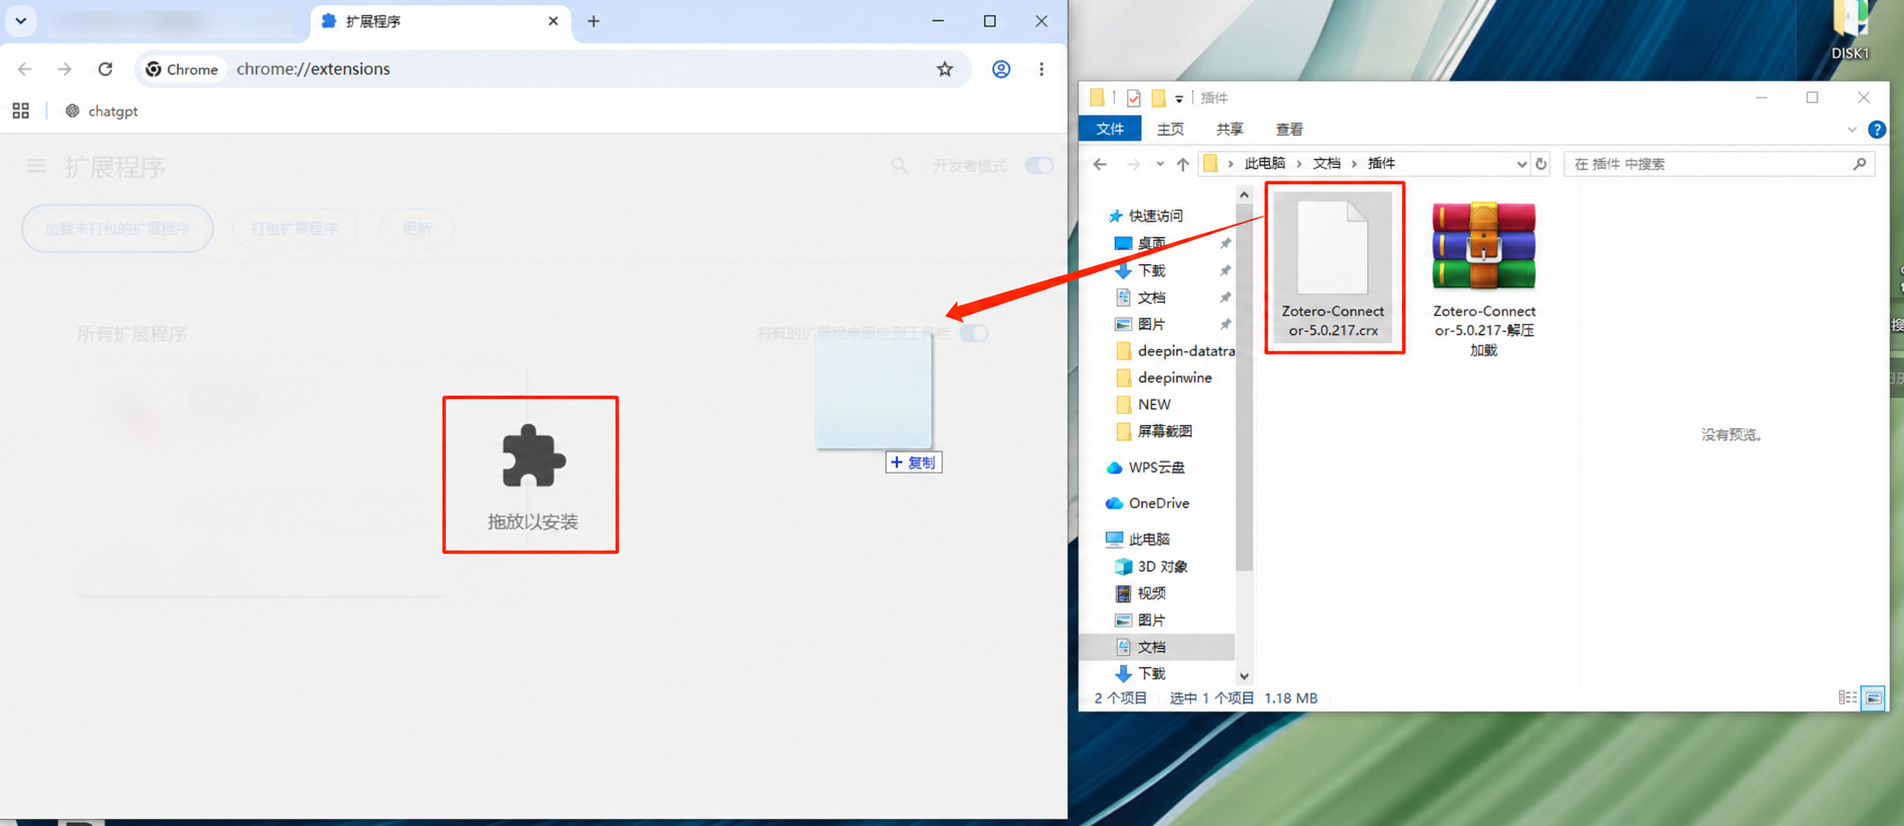This screenshot has height=826, width=1904.
Task: Open Explorer help question mark
Action: click(x=1877, y=129)
